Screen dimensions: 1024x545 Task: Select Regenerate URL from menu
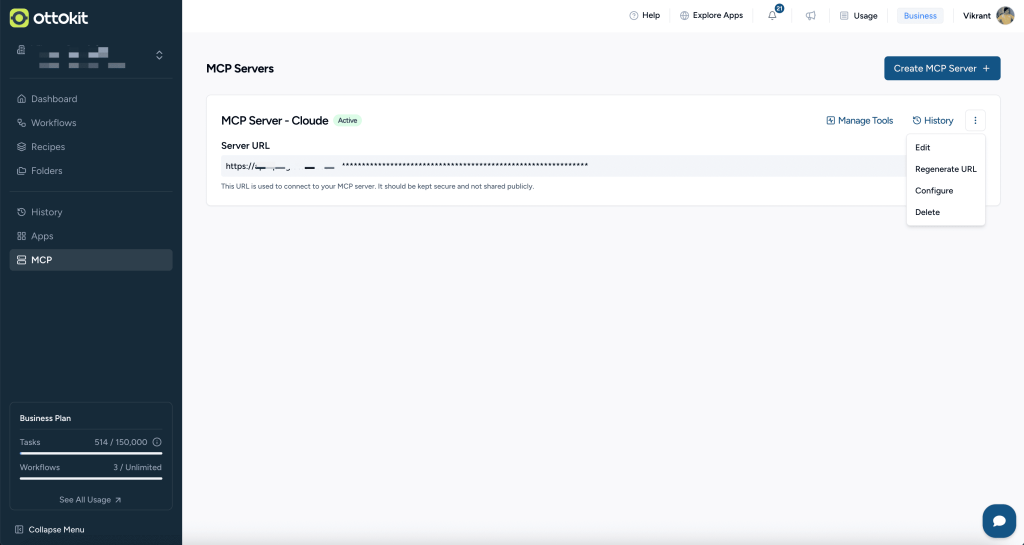click(945, 169)
